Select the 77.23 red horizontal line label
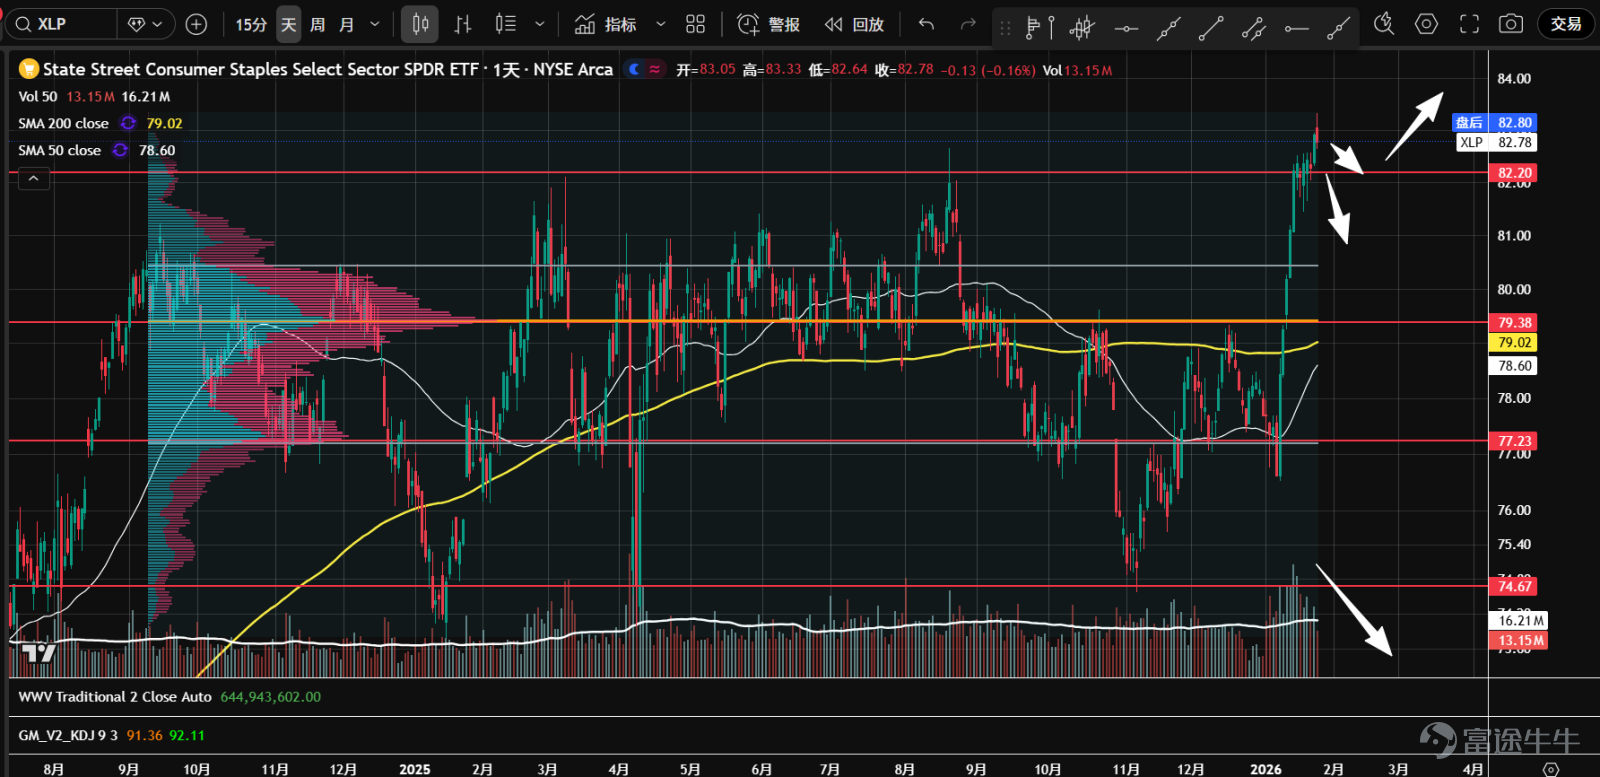Image resolution: width=1600 pixels, height=777 pixels. click(x=1514, y=441)
